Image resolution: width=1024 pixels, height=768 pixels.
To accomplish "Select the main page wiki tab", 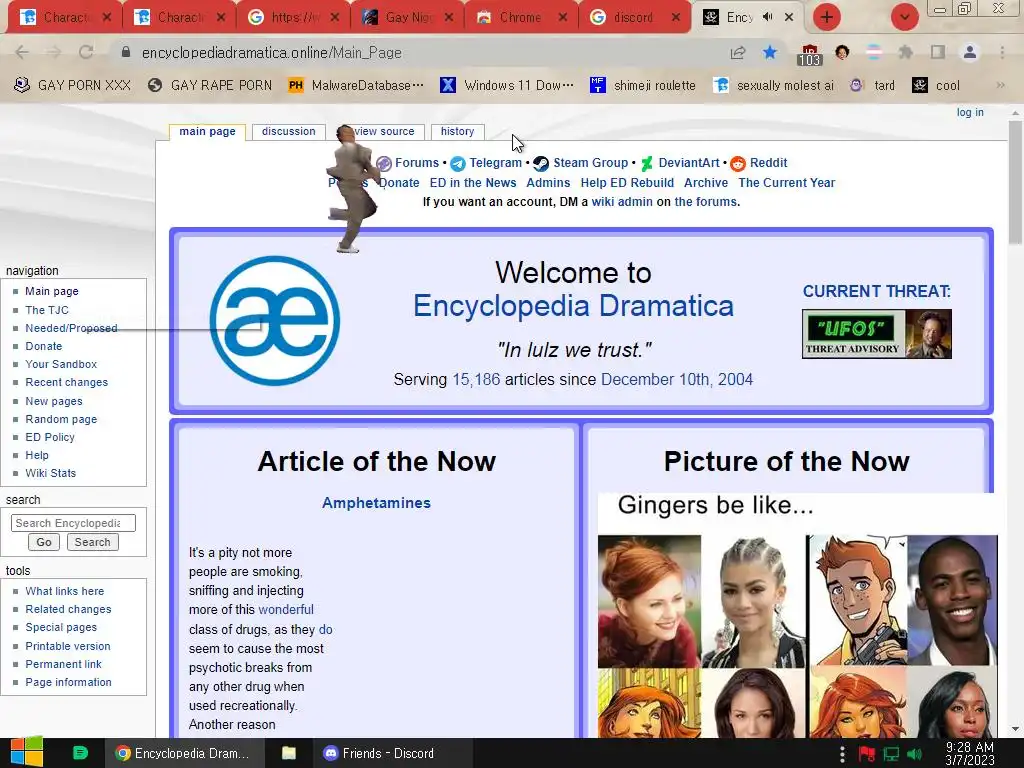I will coord(207,131).
